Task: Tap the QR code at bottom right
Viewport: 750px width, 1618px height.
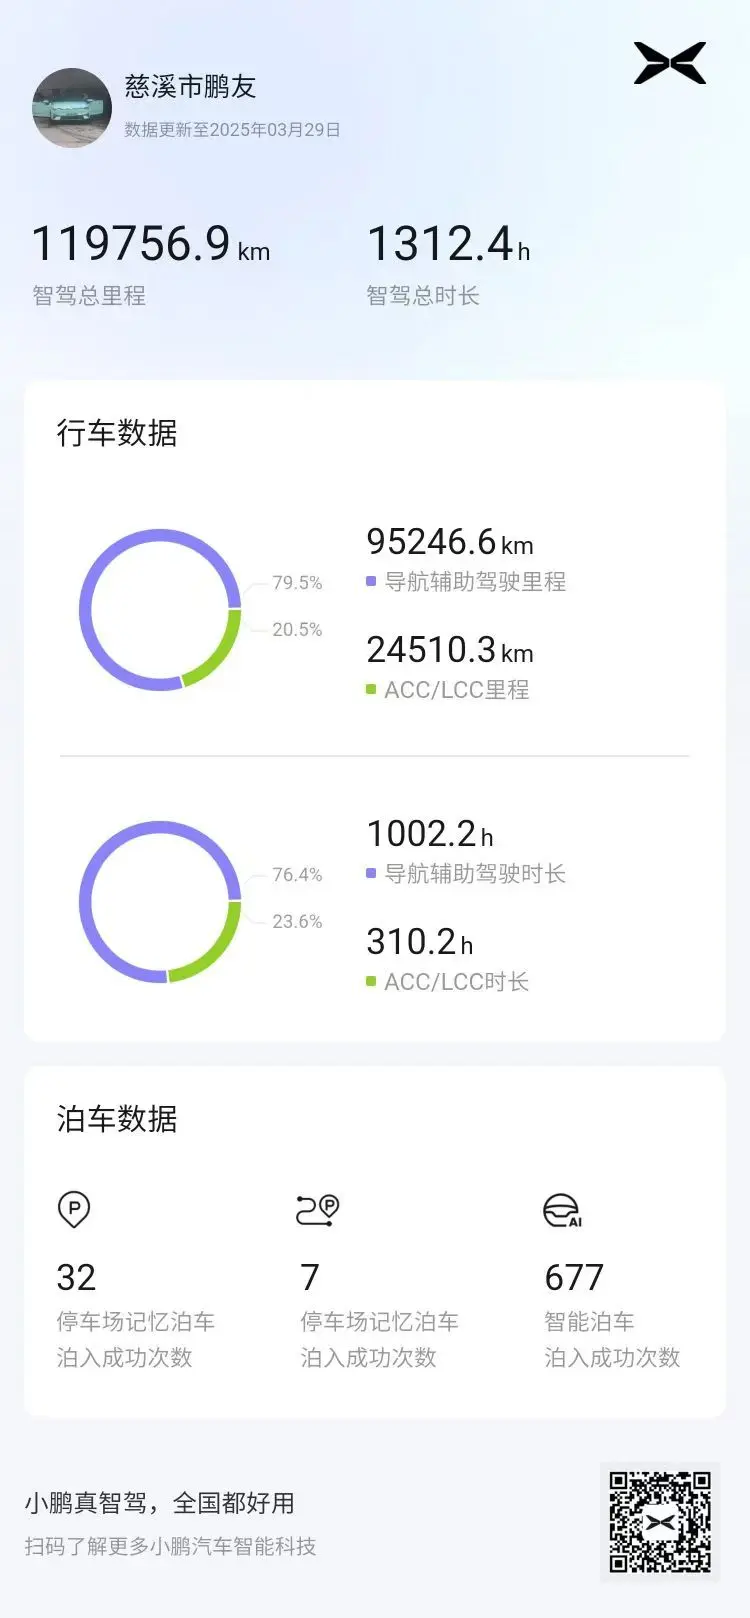Action: tap(660, 1522)
